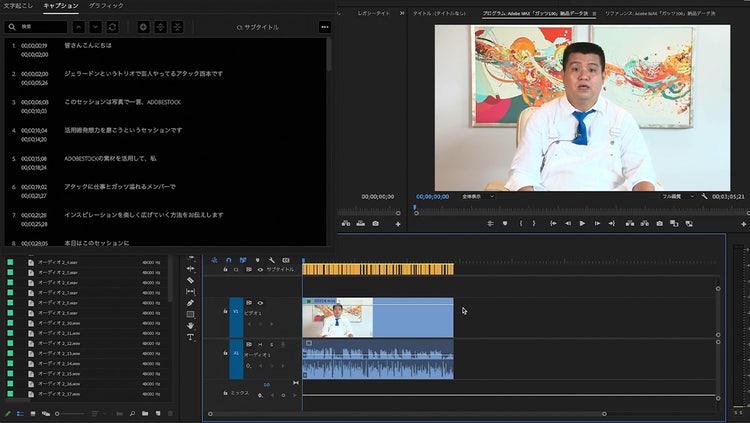
Task: Select the Type tool in the tools panel
Action: [190, 337]
